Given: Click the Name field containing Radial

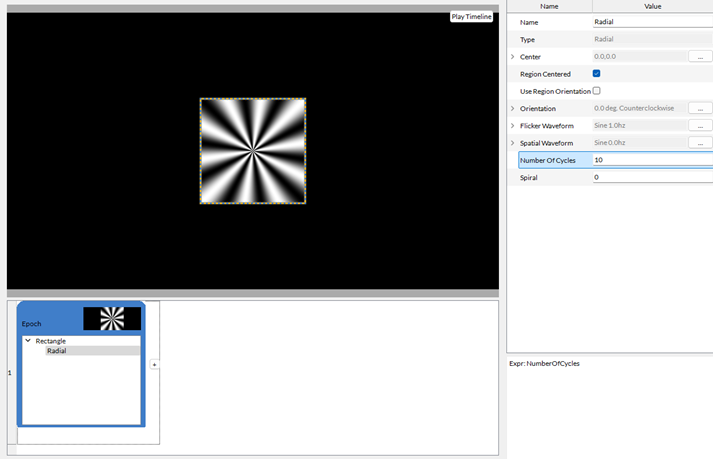Looking at the screenshot, I should tap(650, 22).
